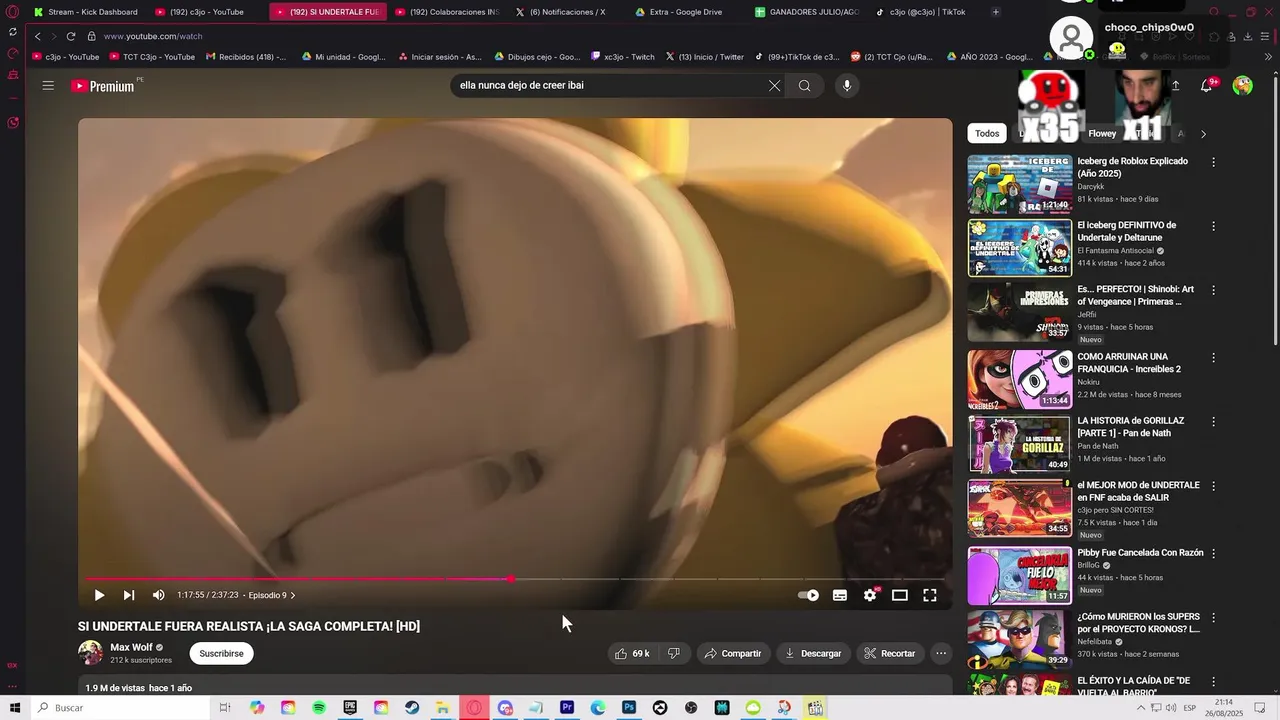
Task: Click the taskbar Buscar search box
Action: tap(120, 708)
